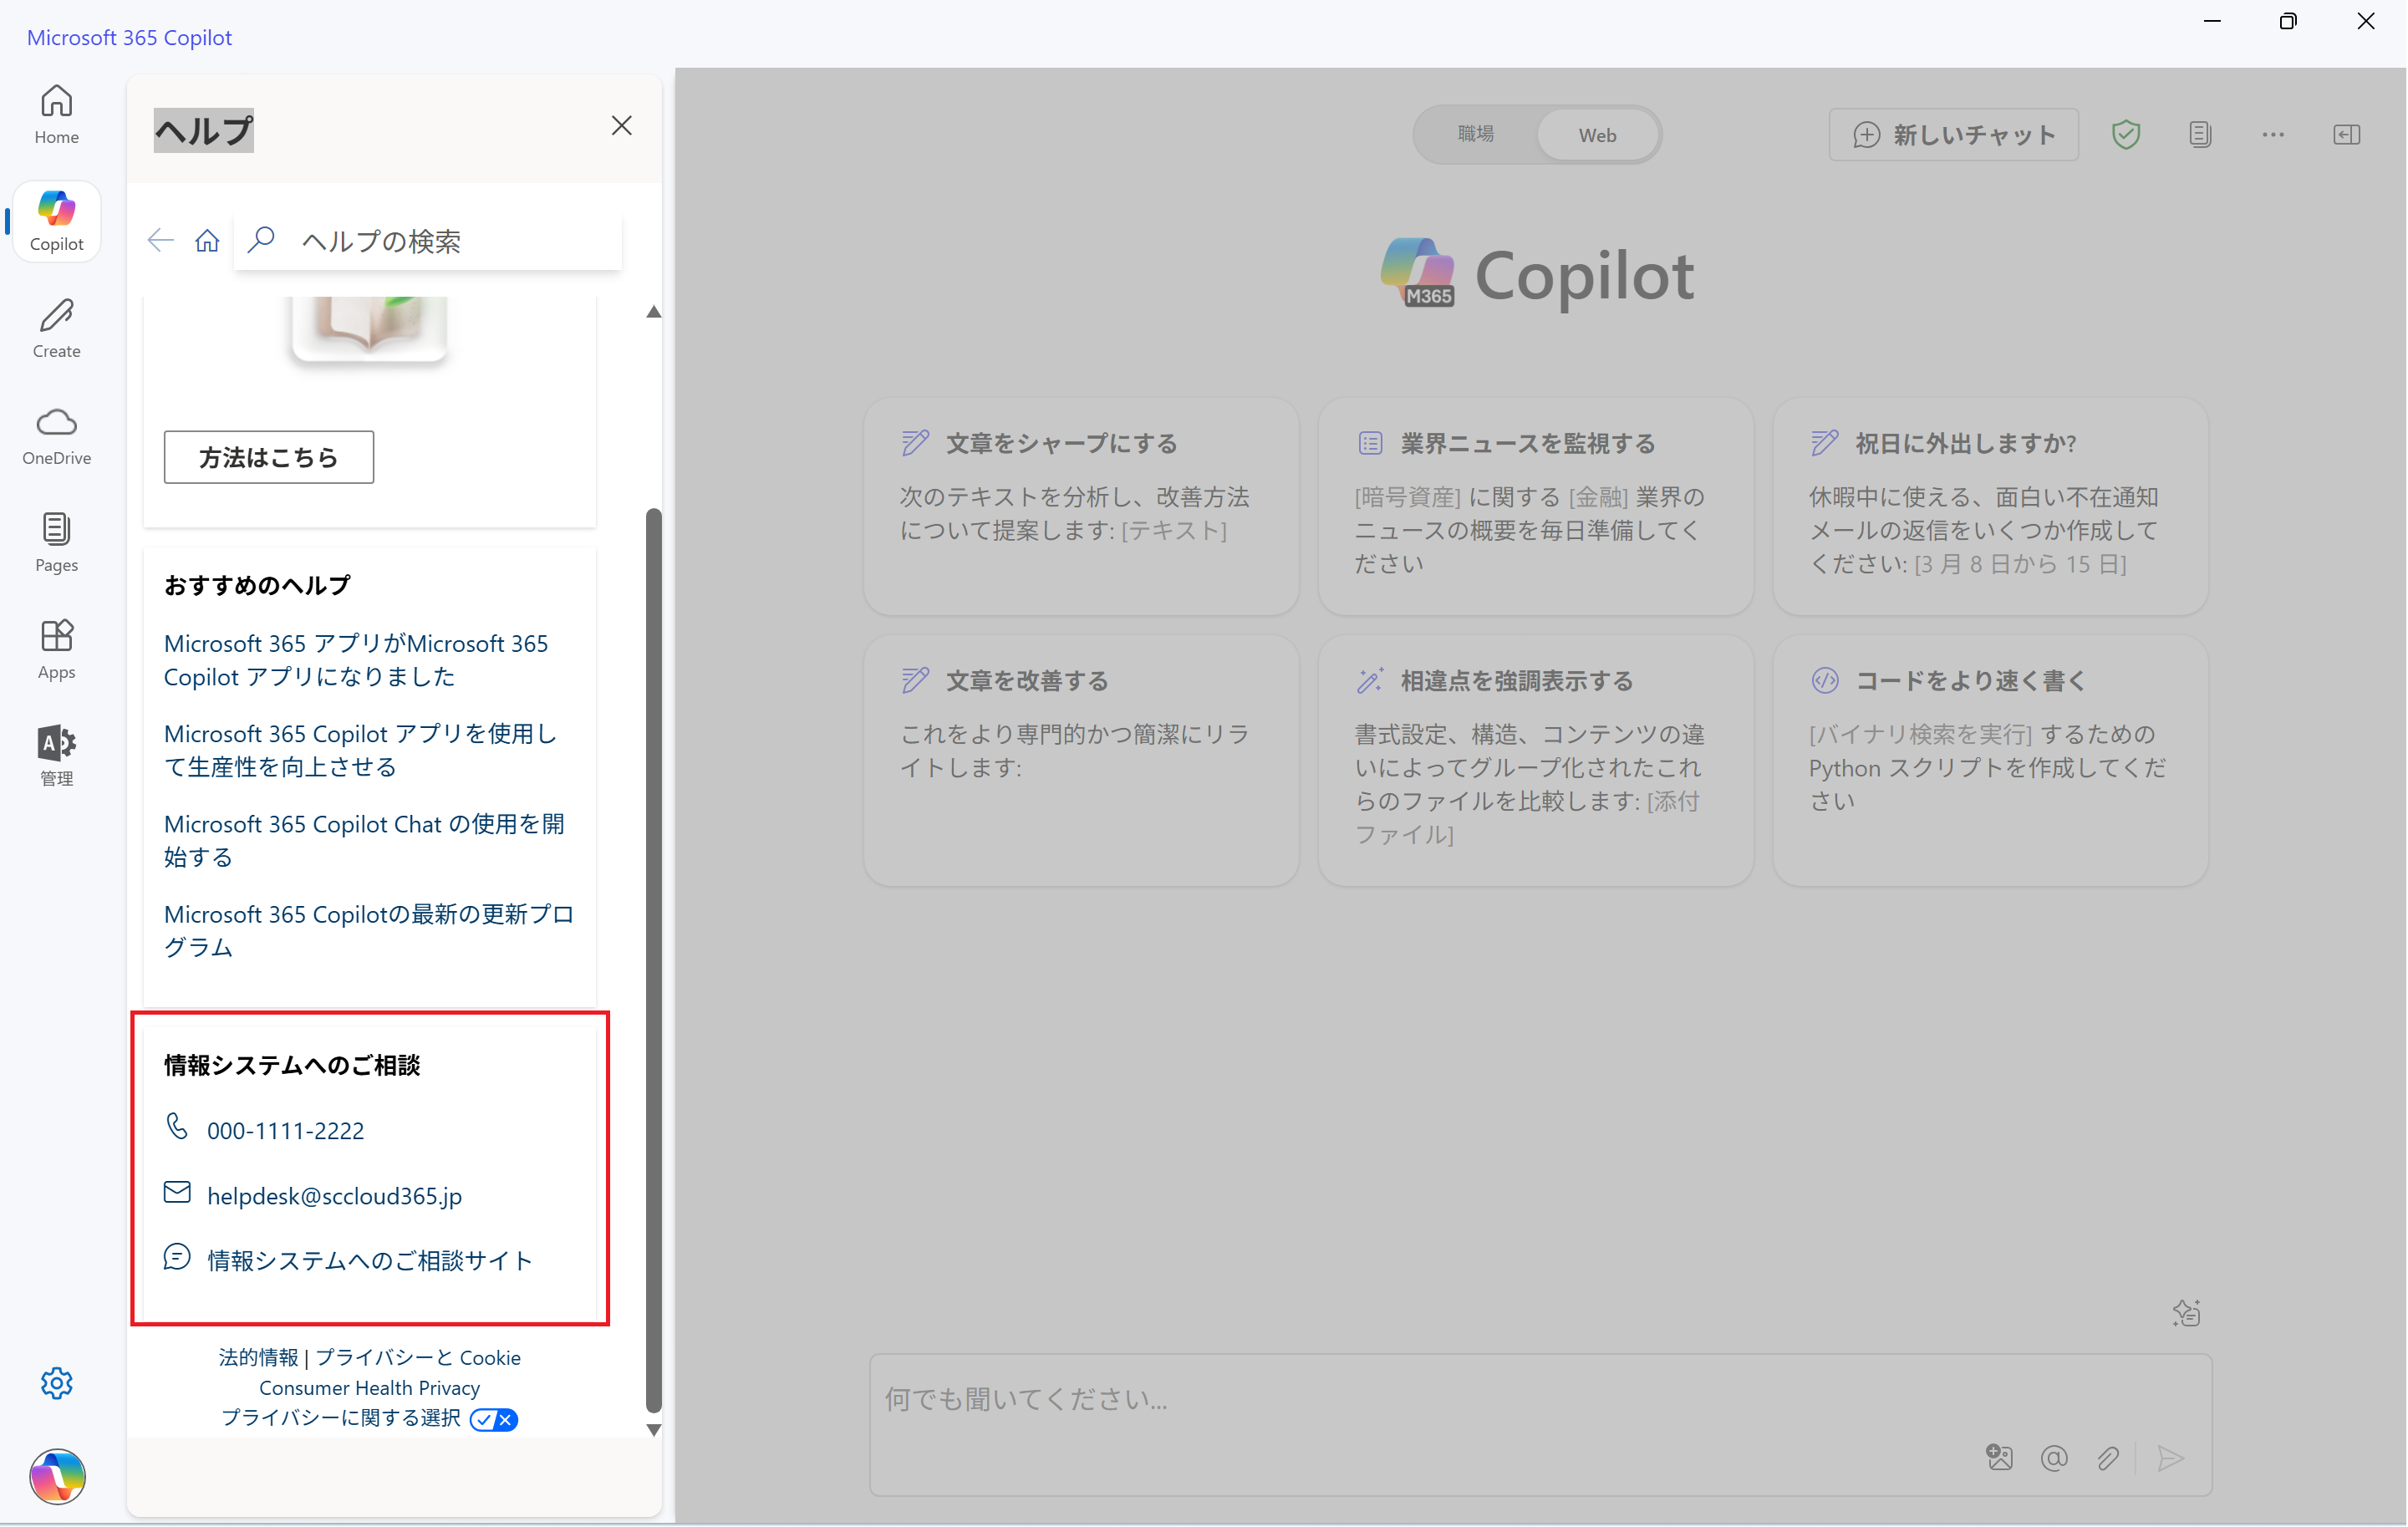The width and height of the screenshot is (2408, 1527).
Task: Start a 新しいチャット new chat
Action: coord(1953,134)
